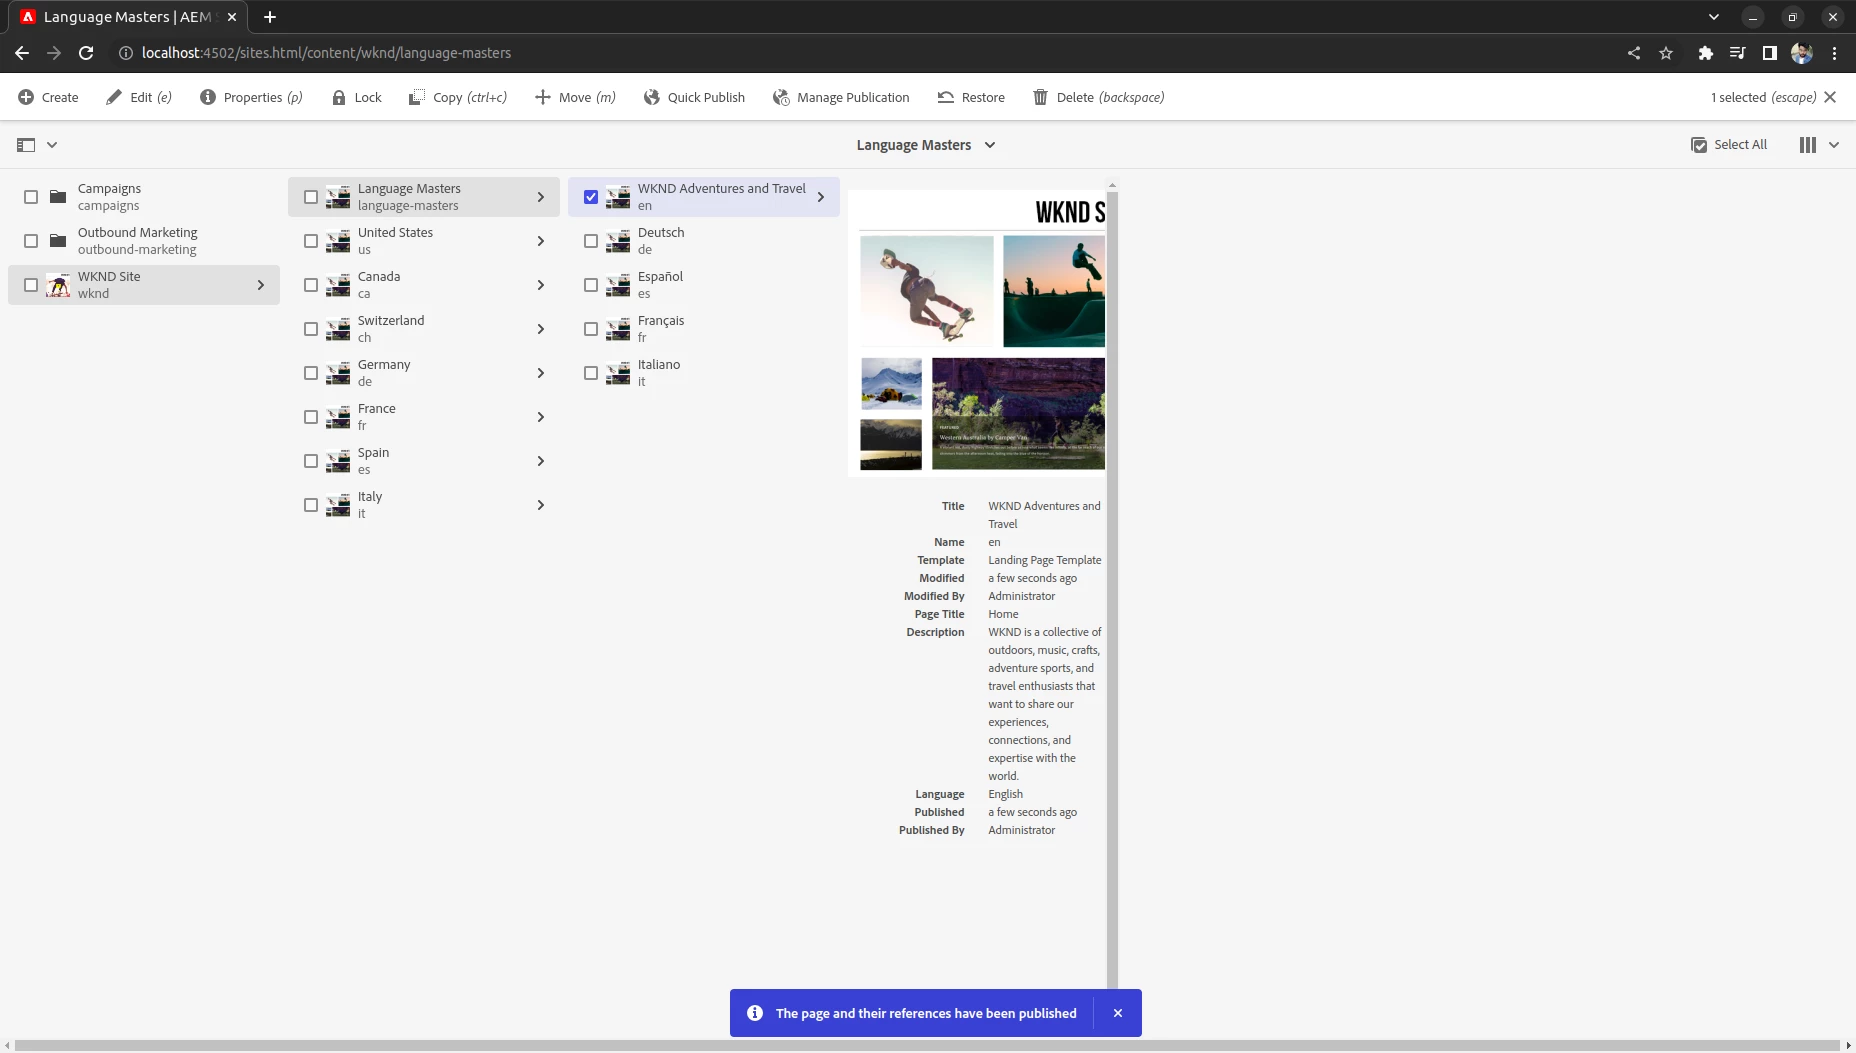This screenshot has width=1856, height=1053.
Task: Click the share page icon in address bar
Action: click(x=1634, y=53)
